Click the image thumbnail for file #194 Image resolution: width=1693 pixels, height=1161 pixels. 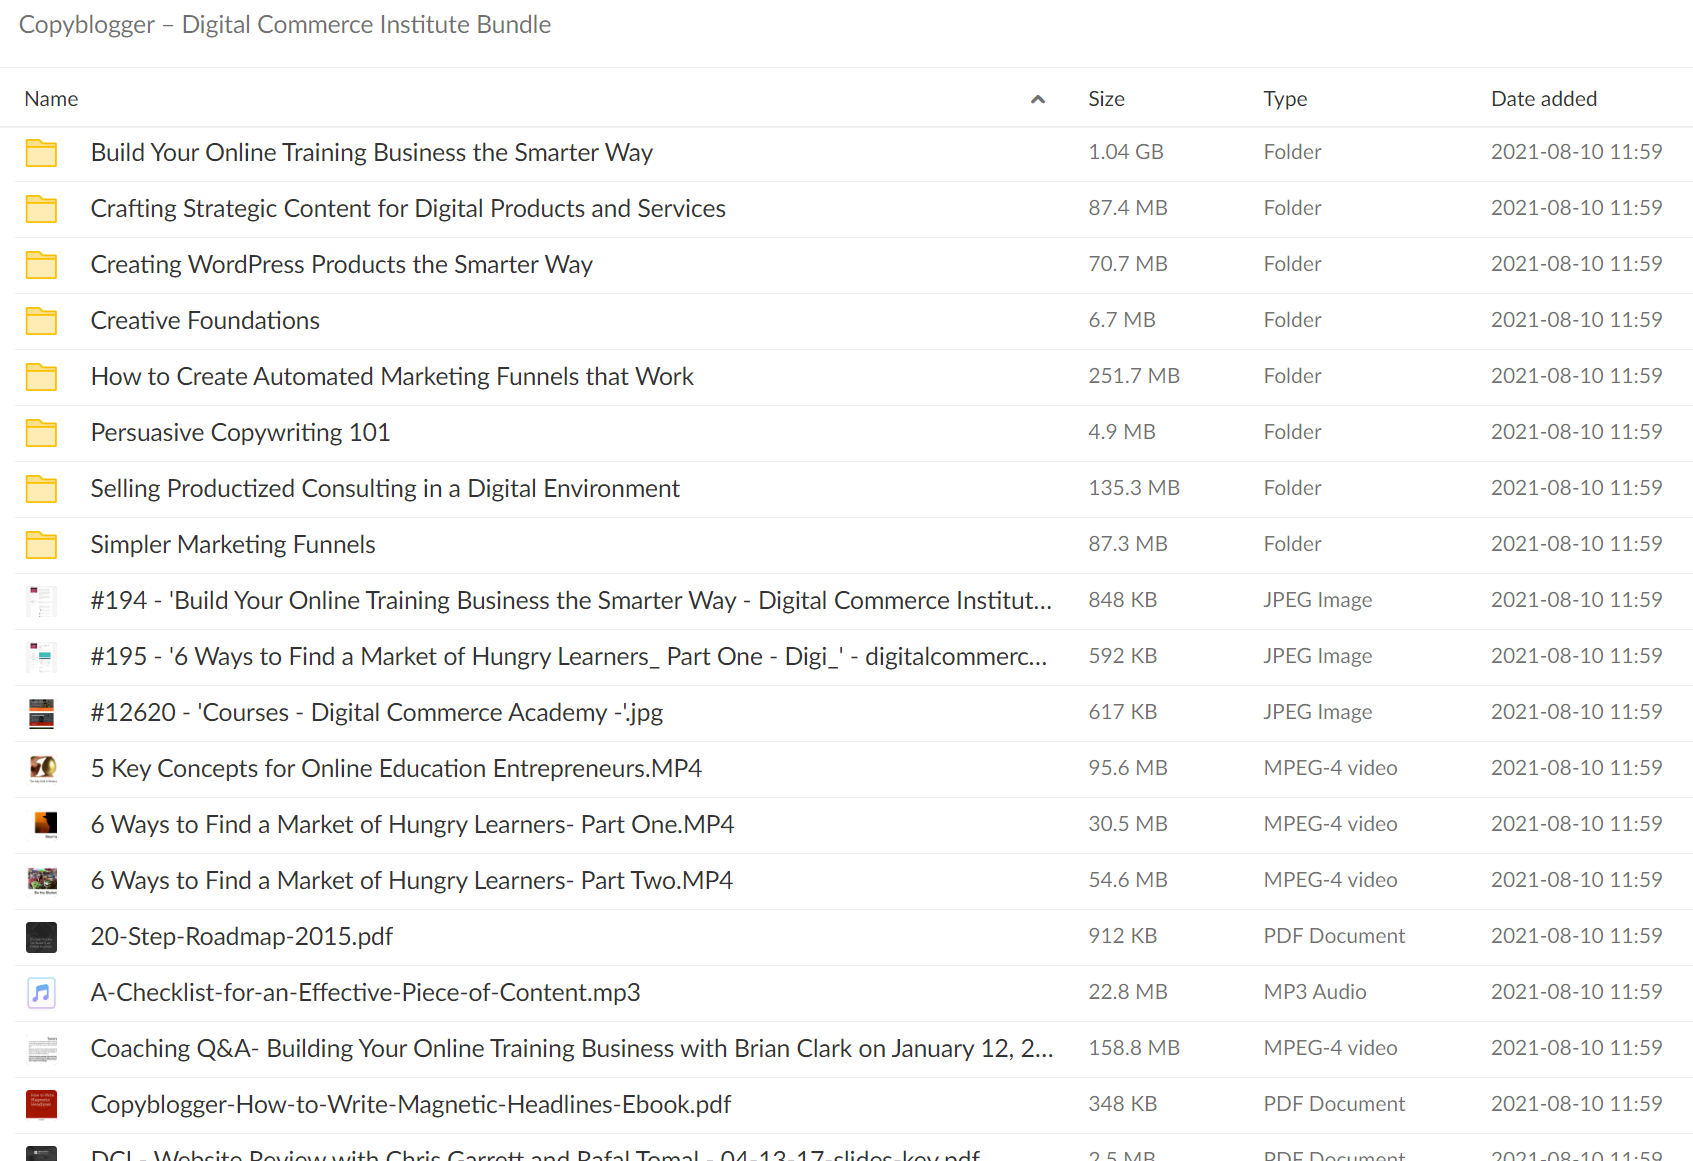41,601
